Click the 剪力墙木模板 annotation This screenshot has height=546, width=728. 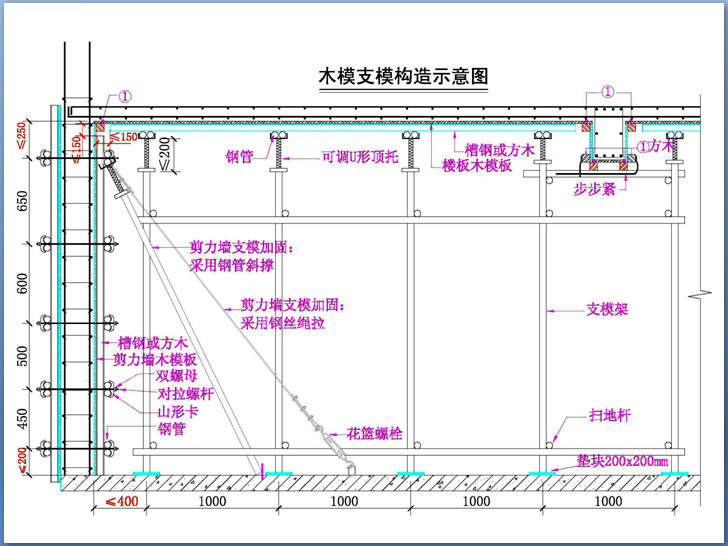coord(154,359)
